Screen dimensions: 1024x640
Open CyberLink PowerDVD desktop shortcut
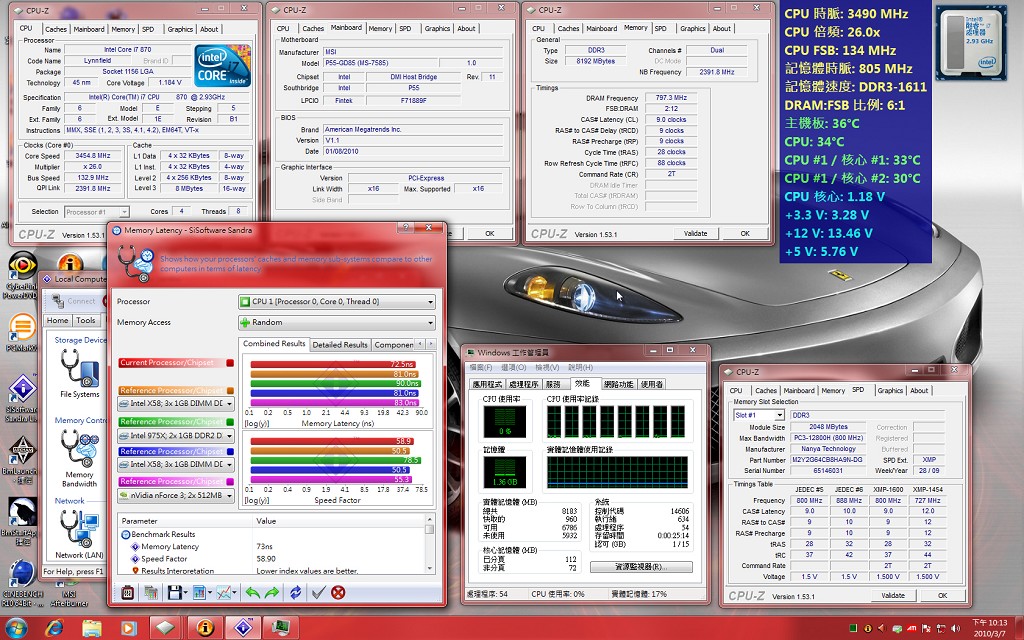pyautogui.click(x=22, y=274)
